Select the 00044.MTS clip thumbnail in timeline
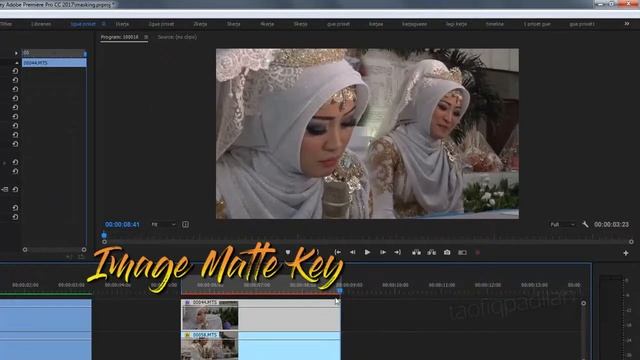Screen dimensions: 640x360 click(x=210, y=318)
